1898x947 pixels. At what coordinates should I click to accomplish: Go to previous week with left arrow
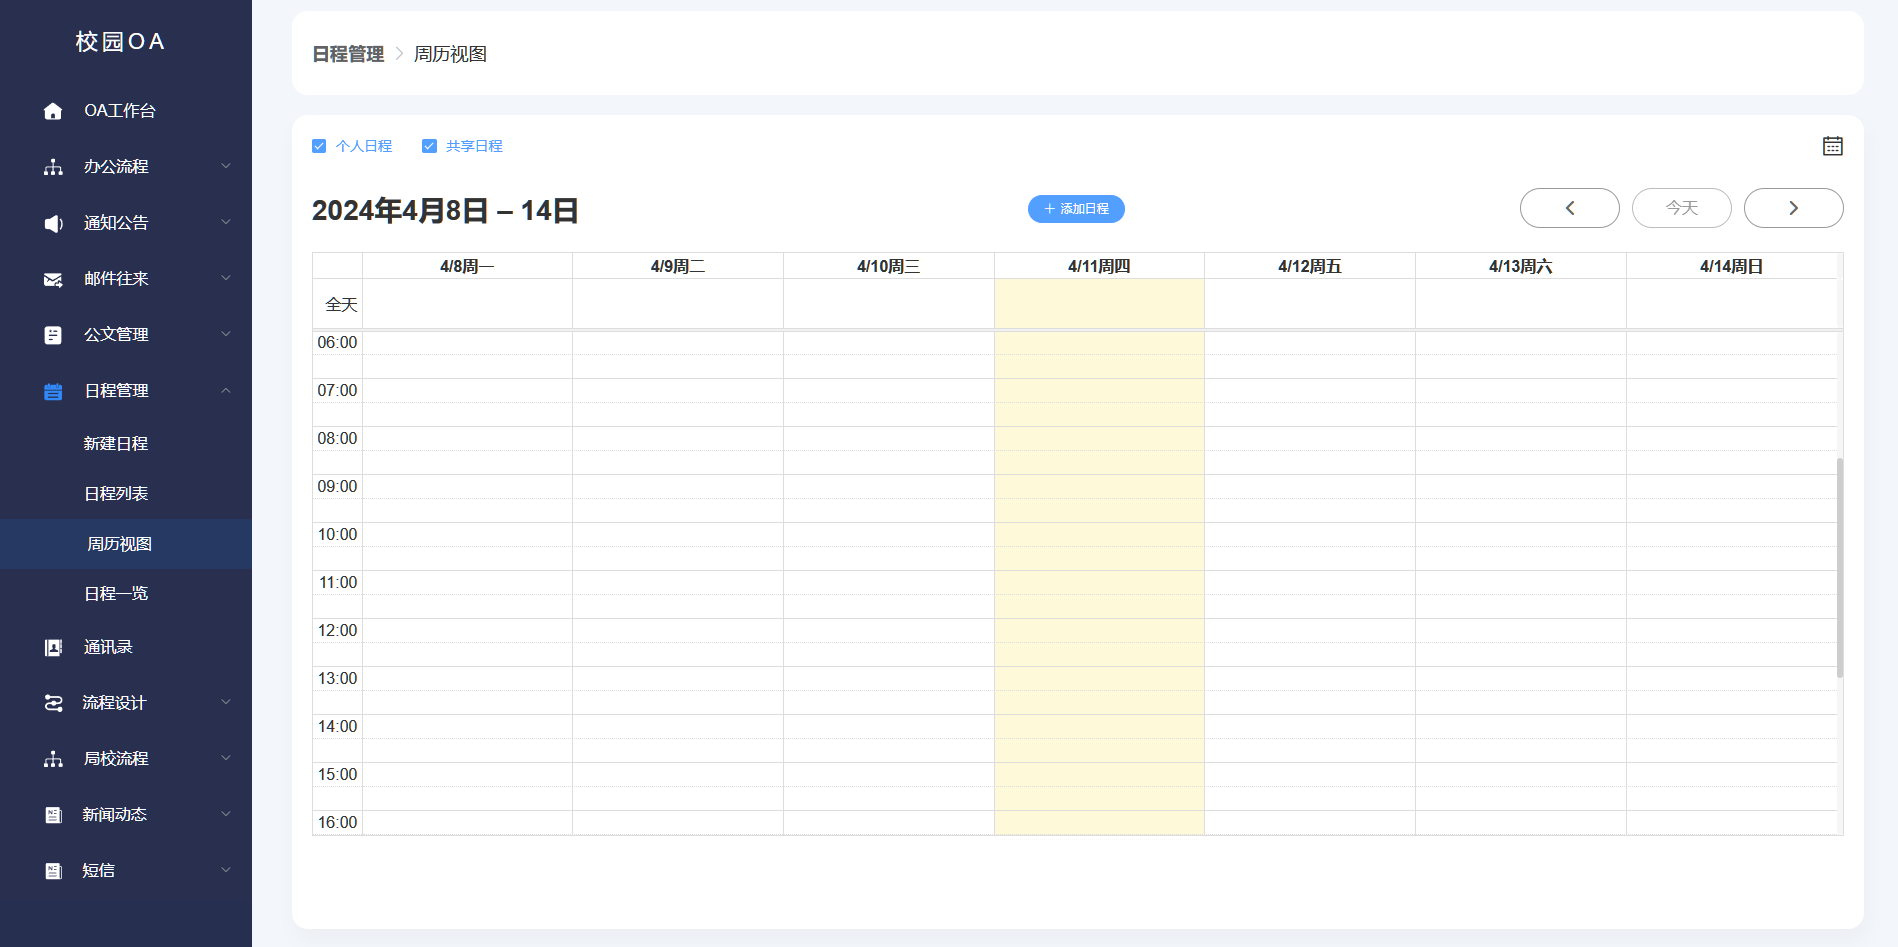pos(1569,208)
